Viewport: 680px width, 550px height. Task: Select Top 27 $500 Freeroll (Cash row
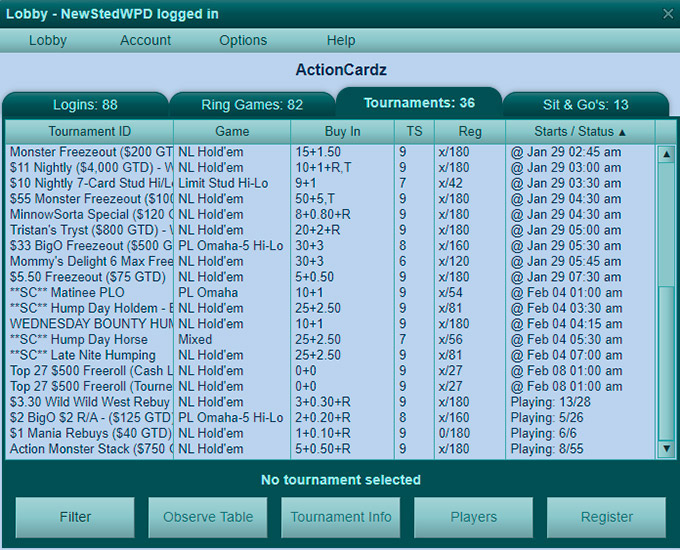[x=330, y=370]
